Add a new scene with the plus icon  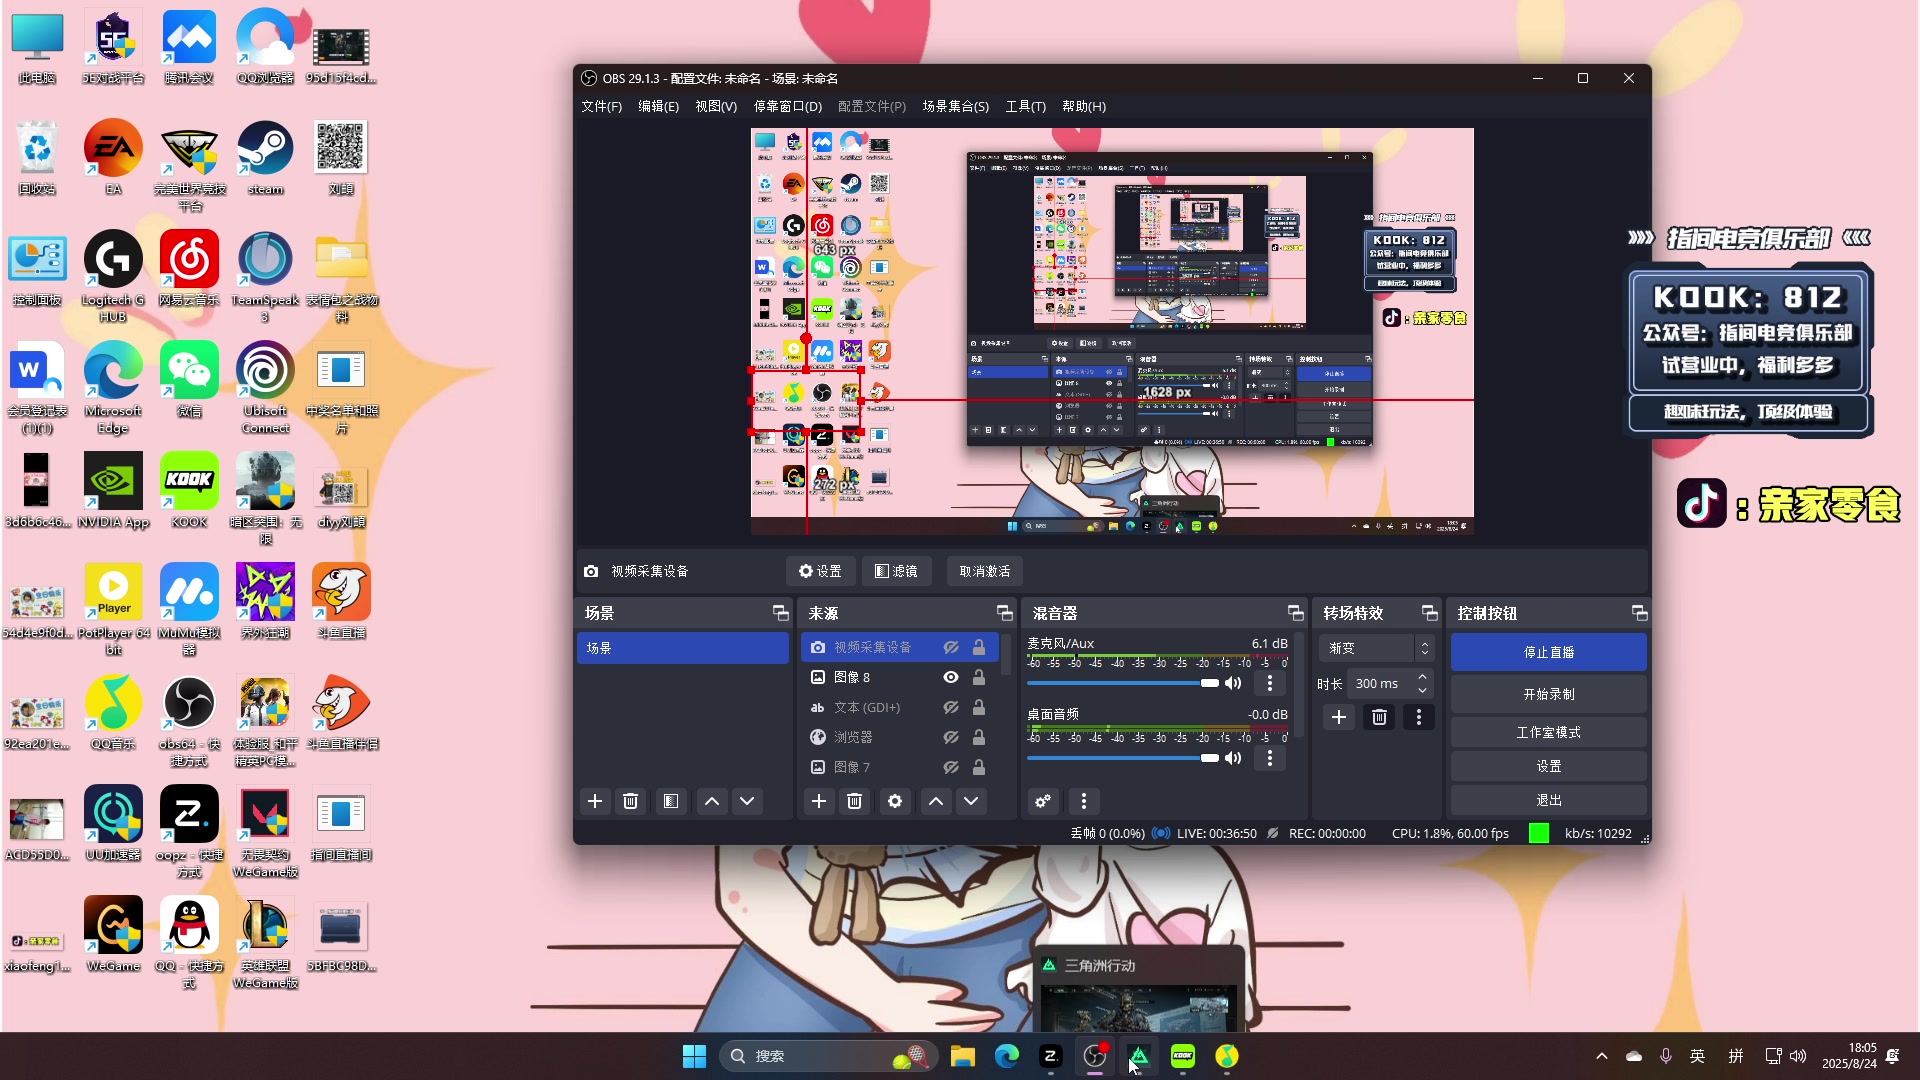click(x=595, y=801)
